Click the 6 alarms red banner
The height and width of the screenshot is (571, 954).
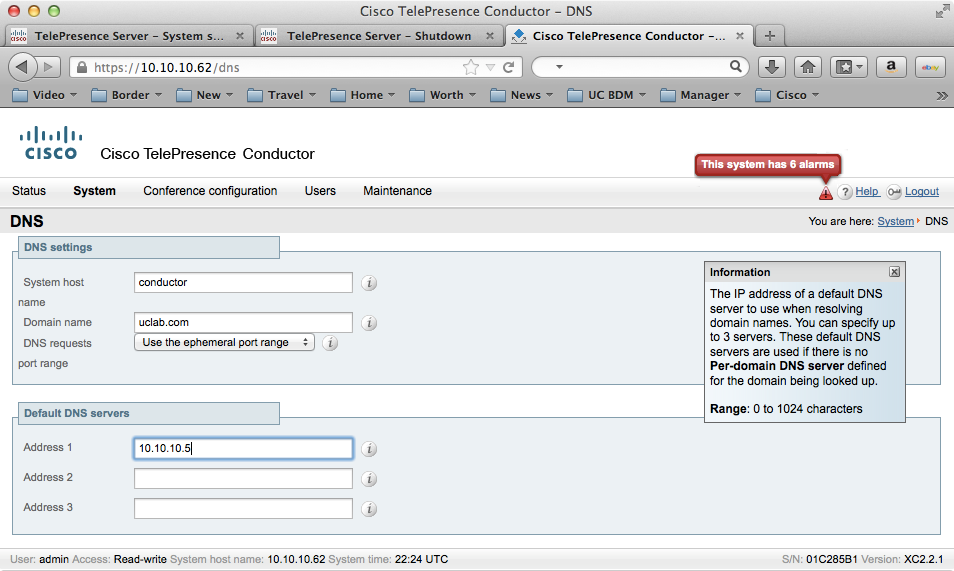[x=768, y=164]
